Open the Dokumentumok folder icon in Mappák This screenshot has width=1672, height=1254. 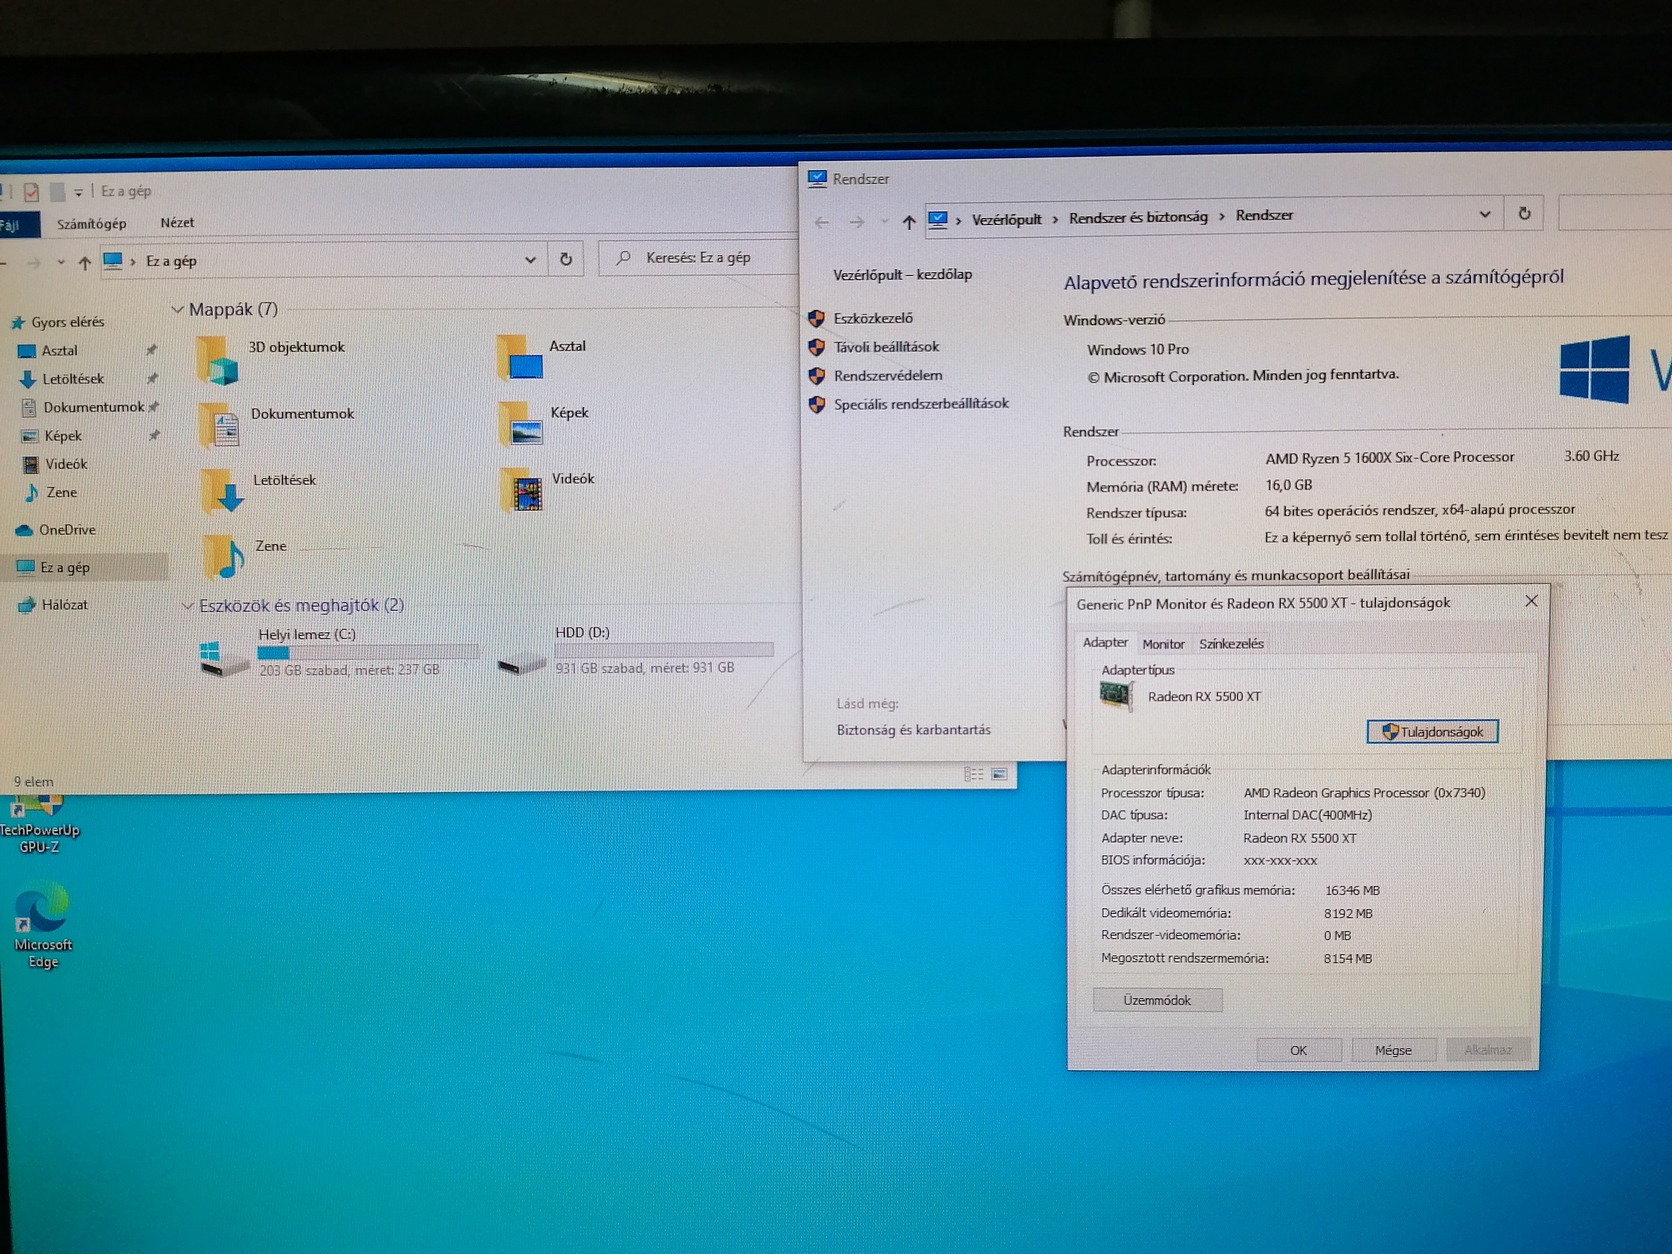219,426
